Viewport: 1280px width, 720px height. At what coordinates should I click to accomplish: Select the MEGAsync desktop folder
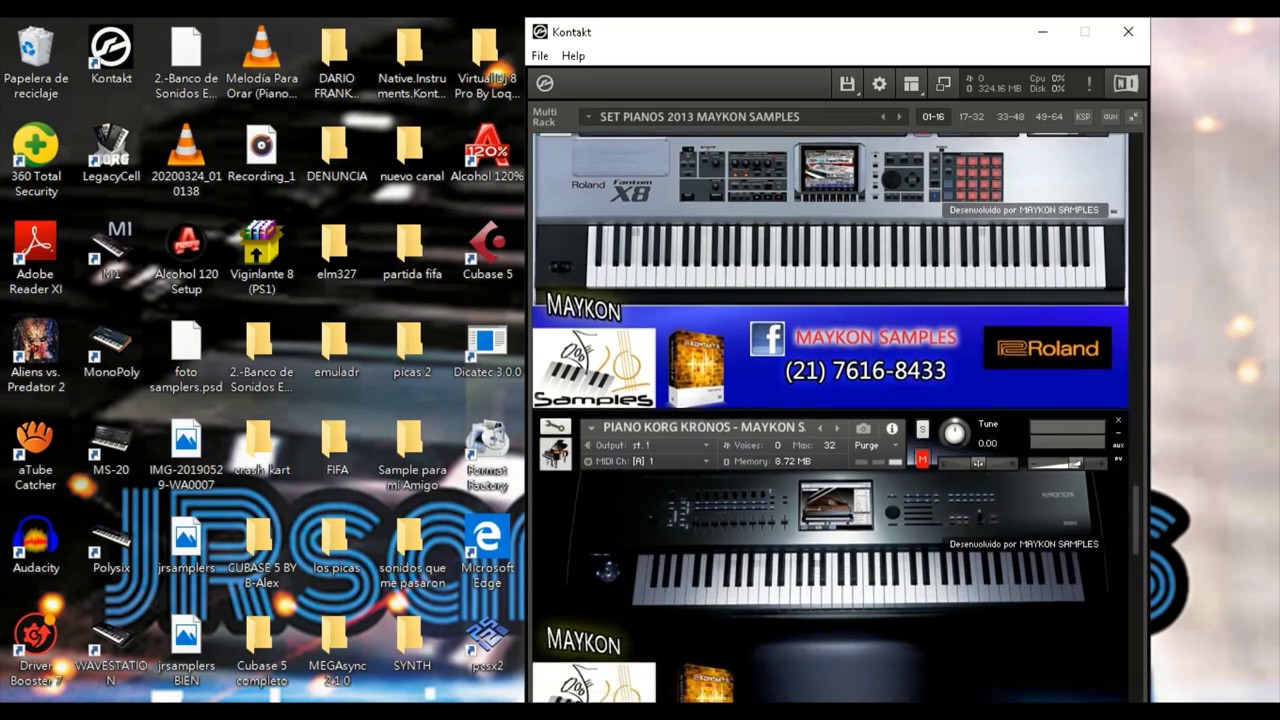point(337,651)
